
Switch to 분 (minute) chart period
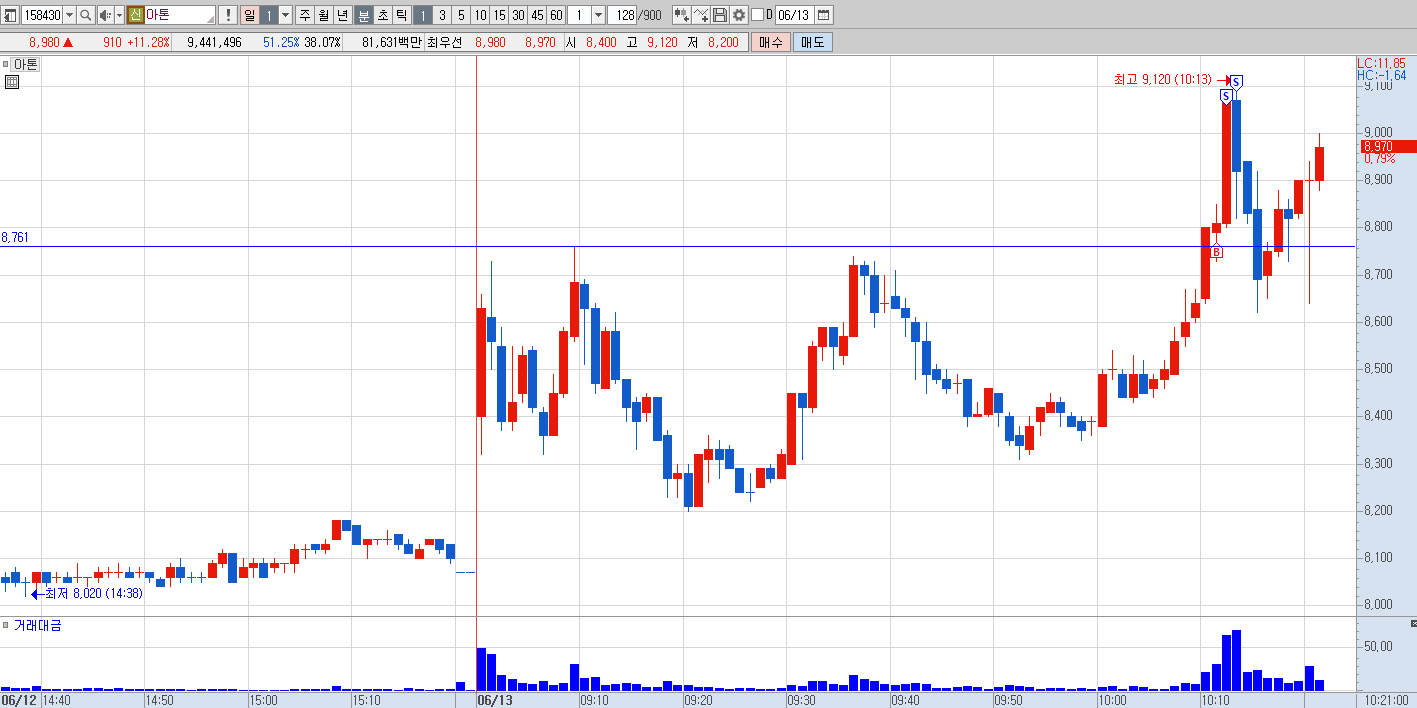(363, 15)
